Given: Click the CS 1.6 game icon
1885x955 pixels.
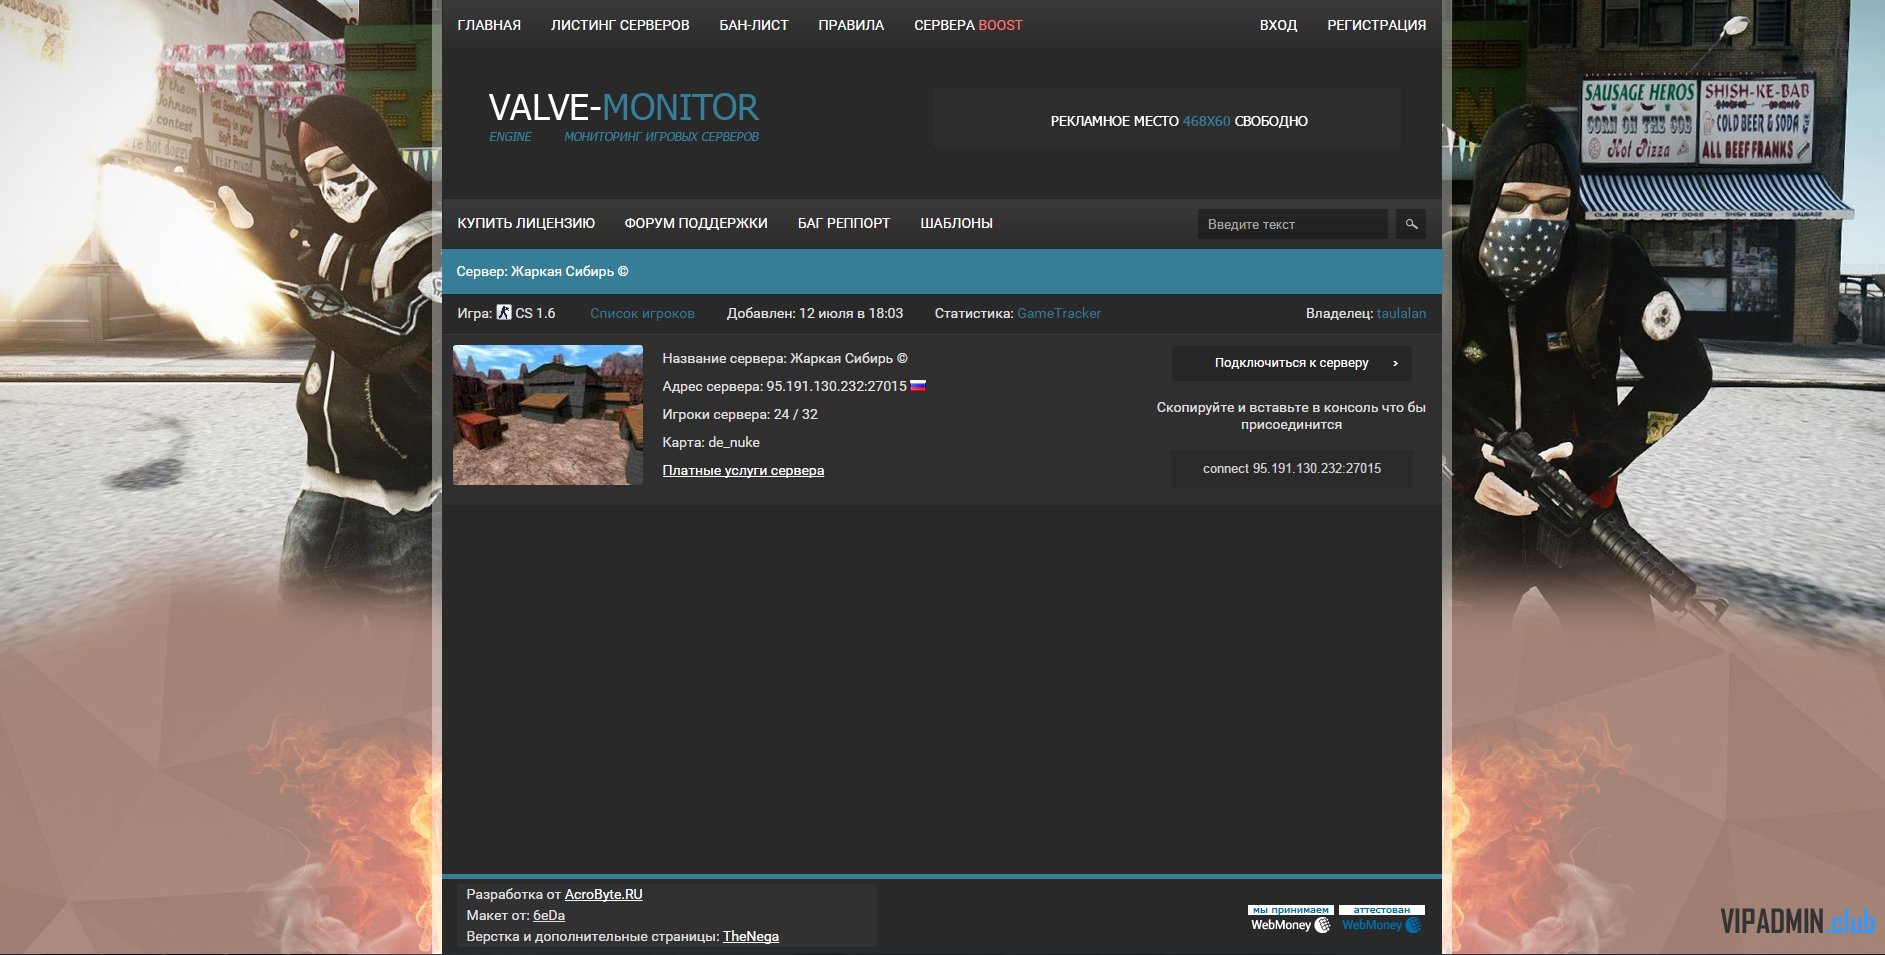Looking at the screenshot, I should point(504,313).
